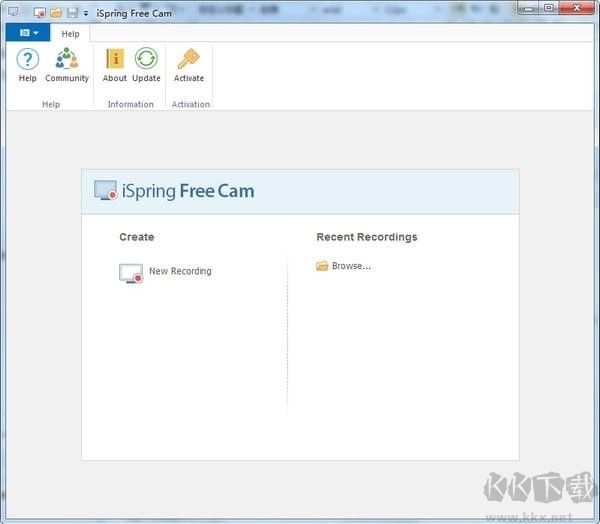Image resolution: width=600 pixels, height=524 pixels.
Task: Click New Recording quick-access toolbar icon
Action: click(x=39, y=13)
